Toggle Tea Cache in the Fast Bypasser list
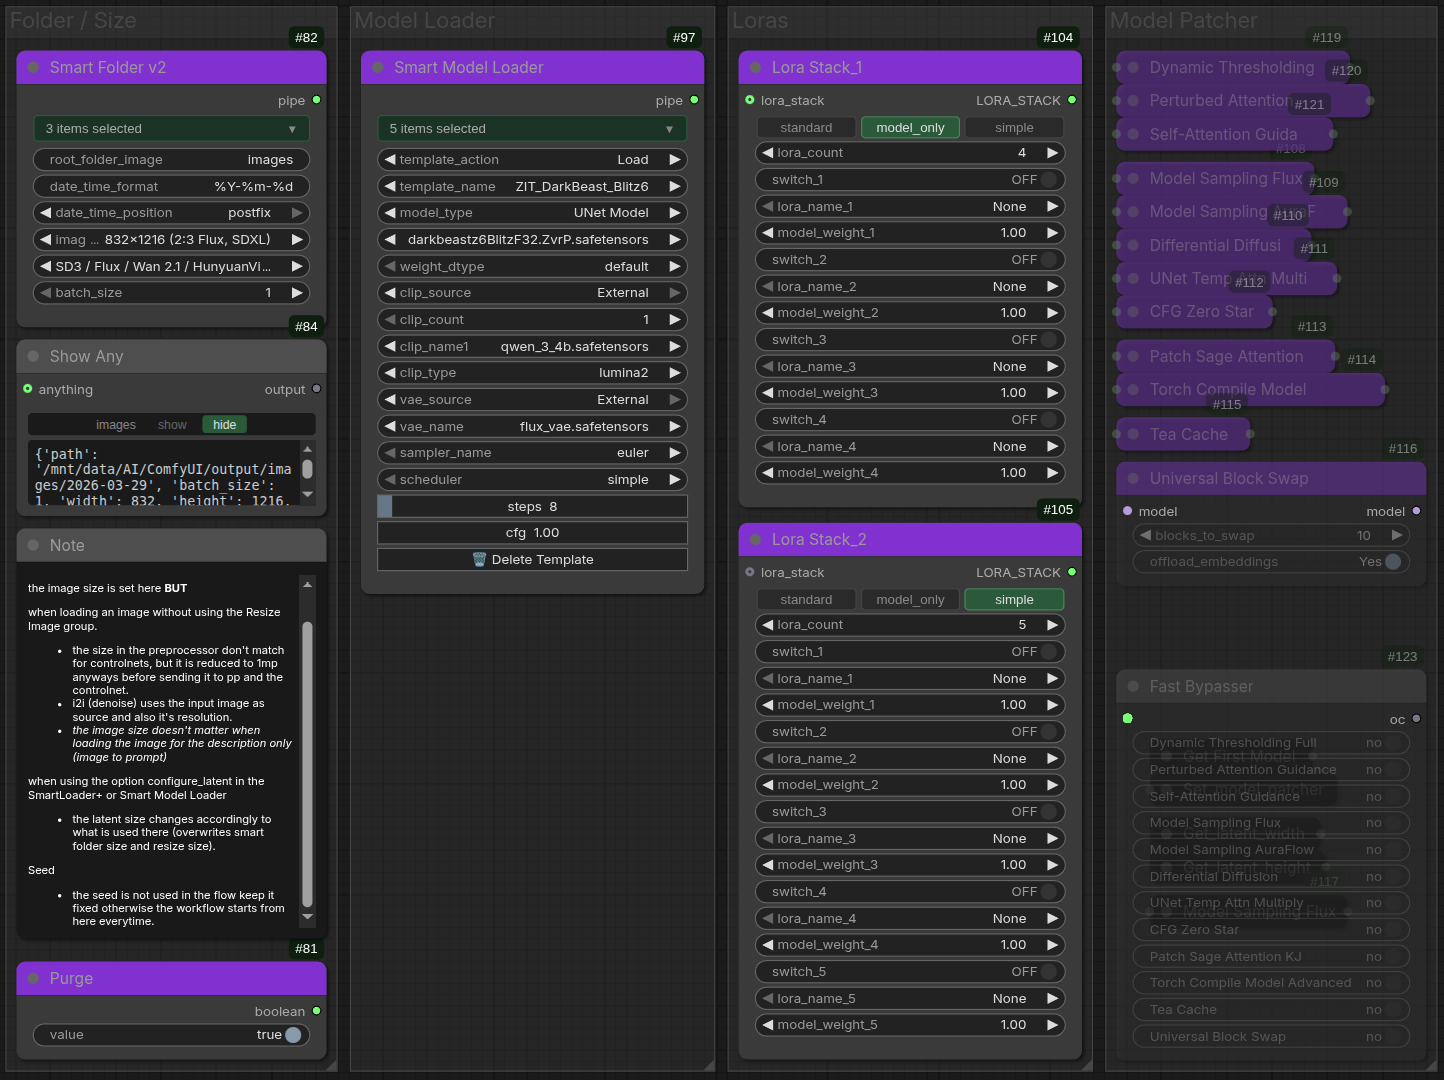This screenshot has width=1444, height=1080. click(1271, 1010)
